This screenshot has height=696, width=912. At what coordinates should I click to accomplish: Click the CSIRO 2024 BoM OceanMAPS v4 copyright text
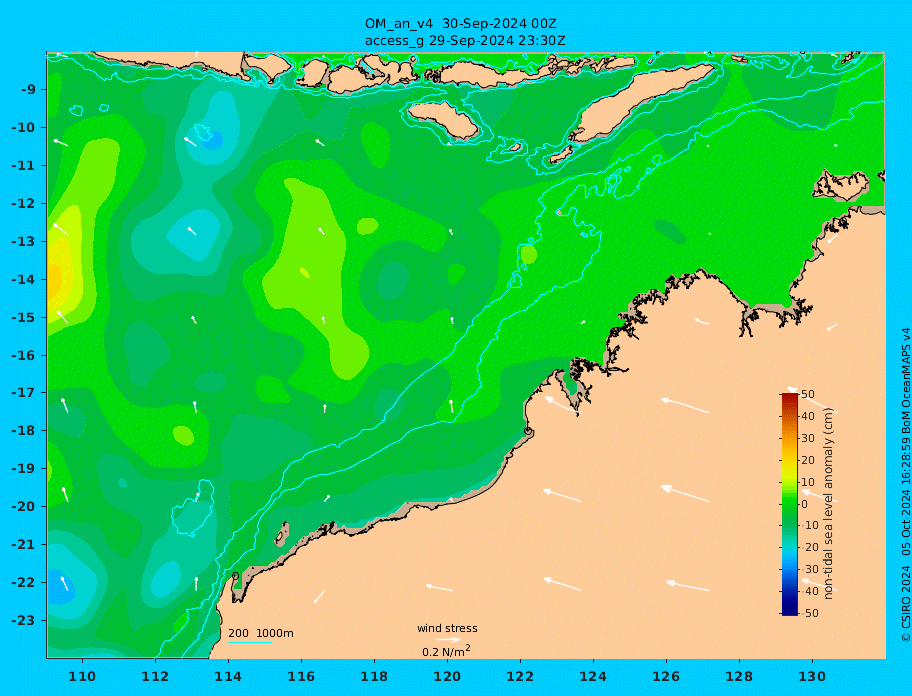click(x=905, y=485)
